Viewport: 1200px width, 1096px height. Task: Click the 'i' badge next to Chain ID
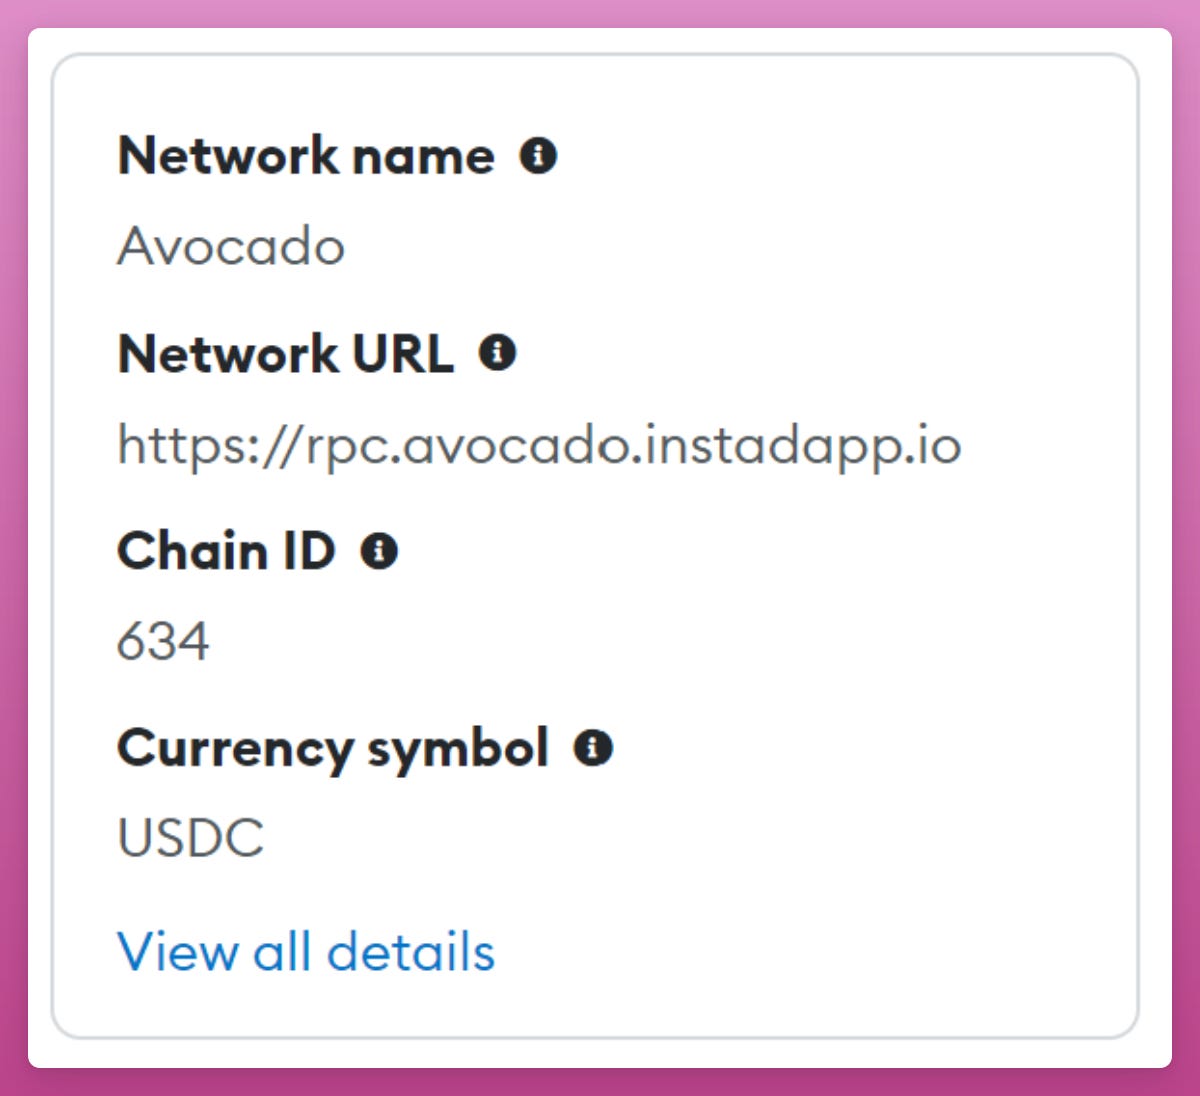pyautogui.click(x=380, y=550)
